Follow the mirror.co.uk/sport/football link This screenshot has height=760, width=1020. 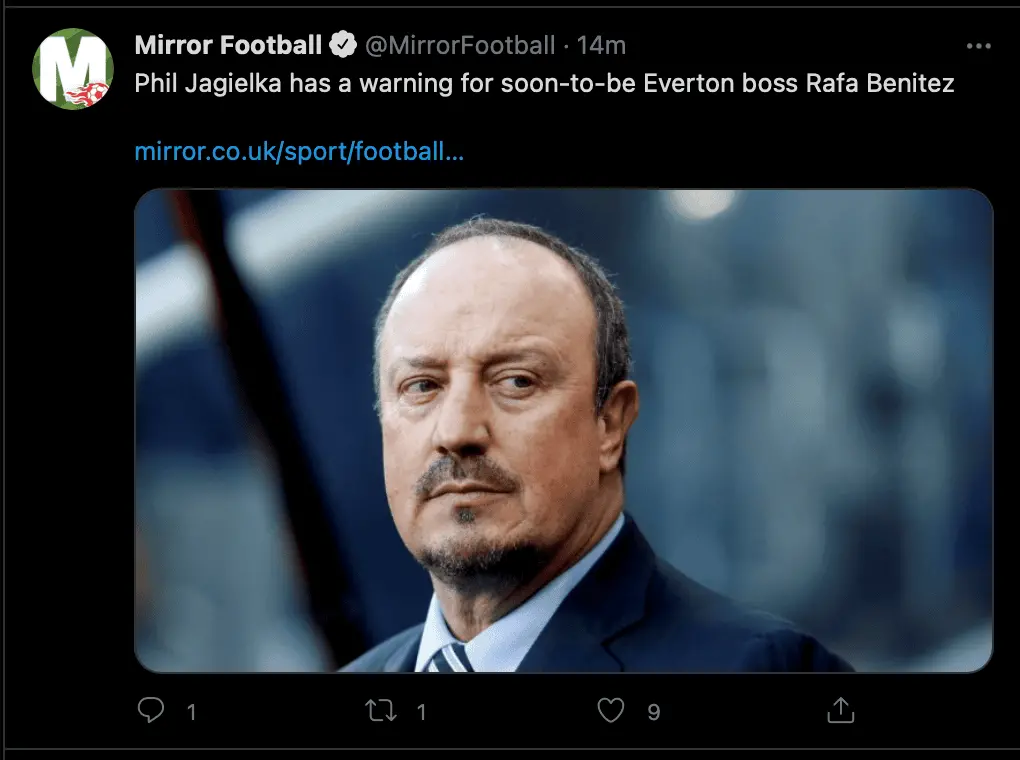point(299,153)
